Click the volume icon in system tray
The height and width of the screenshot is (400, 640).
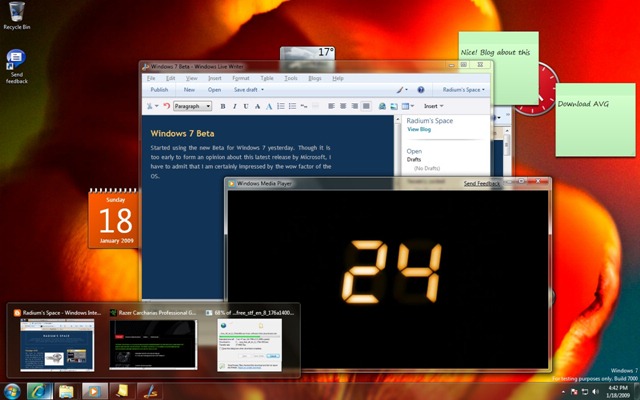595,392
